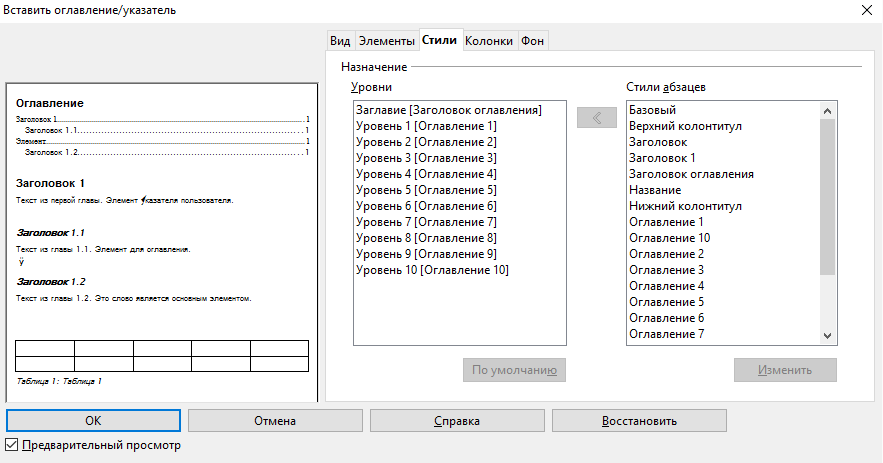
Task: Switch to the Вид tab
Action: (340, 41)
